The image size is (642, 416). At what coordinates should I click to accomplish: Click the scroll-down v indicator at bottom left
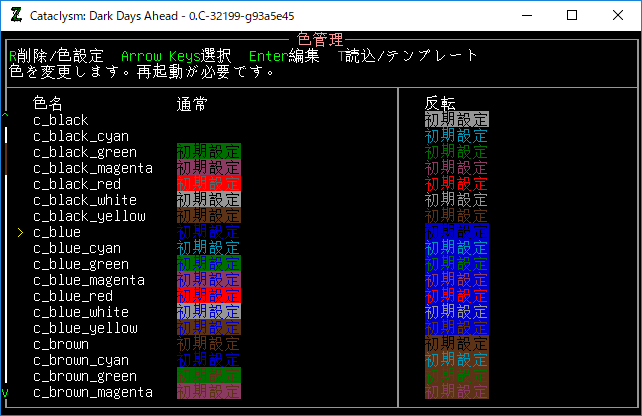[5, 392]
